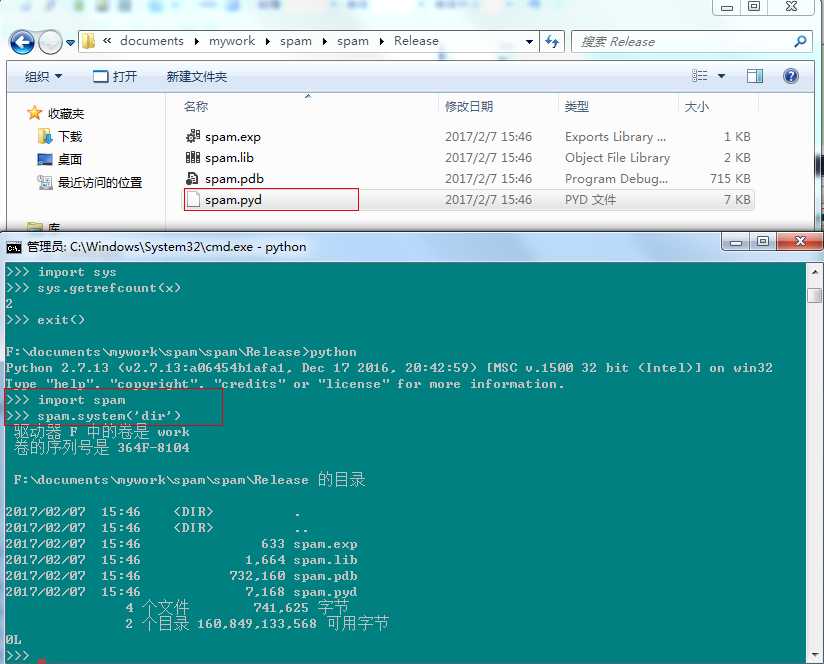Select 'mywork' in the address breadcrumb
This screenshot has width=824, height=664.
232,41
